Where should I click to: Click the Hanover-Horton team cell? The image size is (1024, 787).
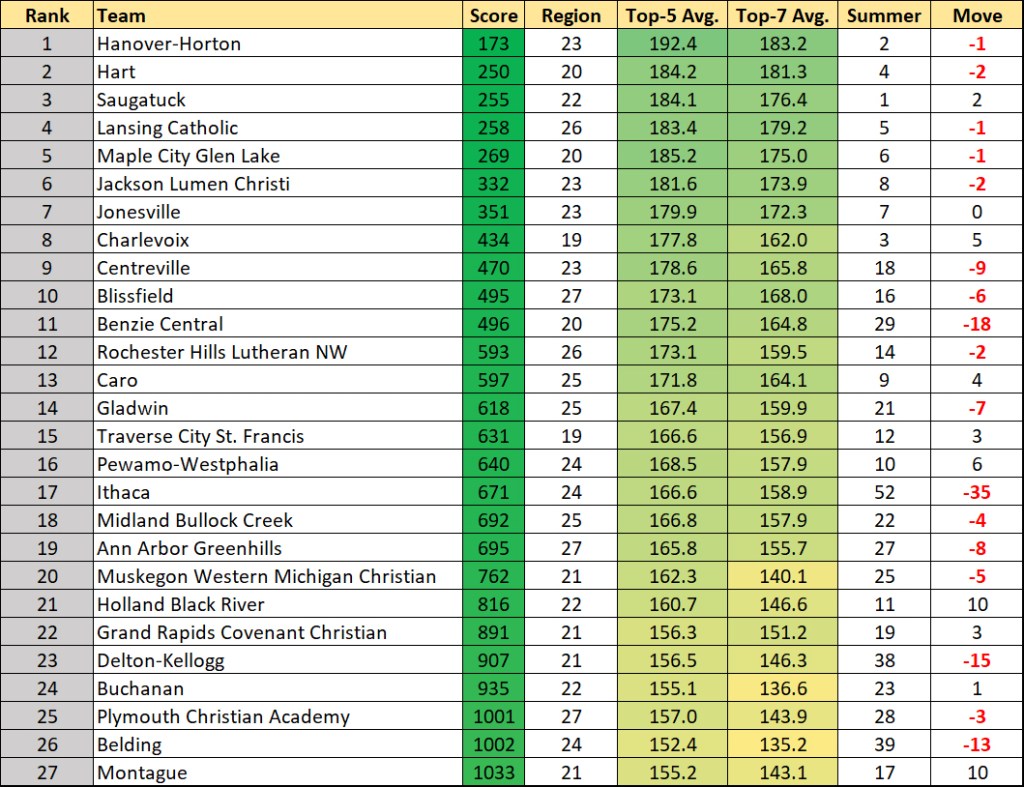(278, 44)
